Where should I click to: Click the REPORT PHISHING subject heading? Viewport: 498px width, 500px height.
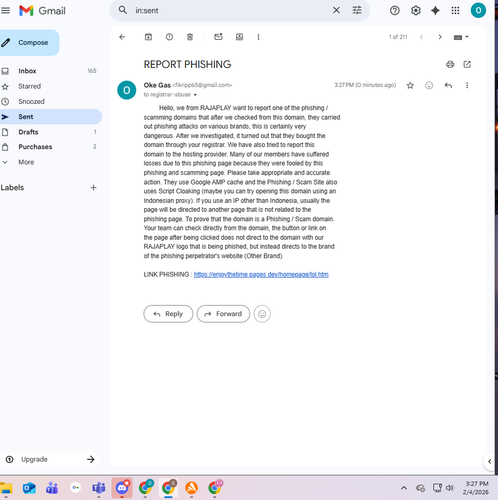click(x=187, y=64)
